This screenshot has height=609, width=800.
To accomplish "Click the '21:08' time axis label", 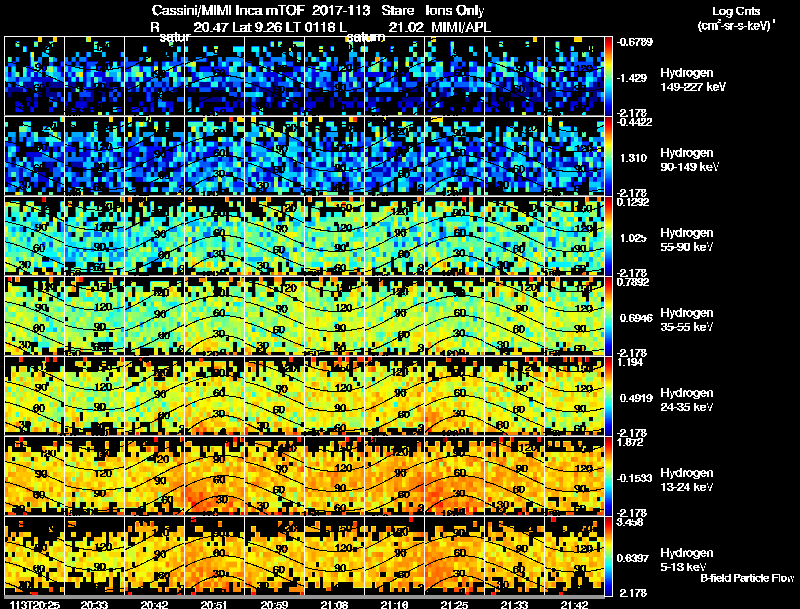I will (334, 604).
